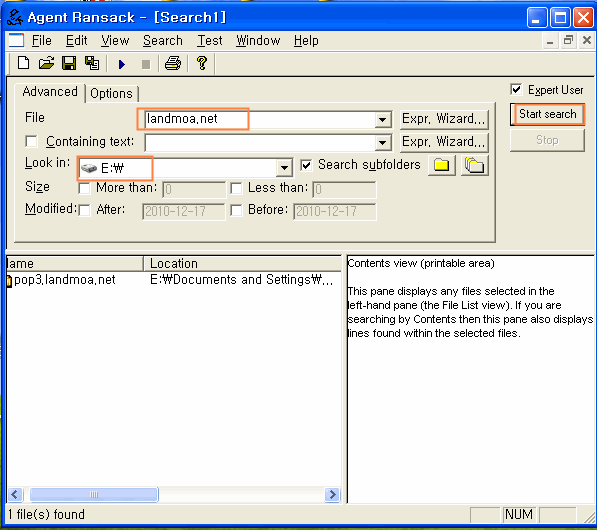Click the After date field 2010-12-17
This screenshot has height=530, width=597.
coord(184,211)
